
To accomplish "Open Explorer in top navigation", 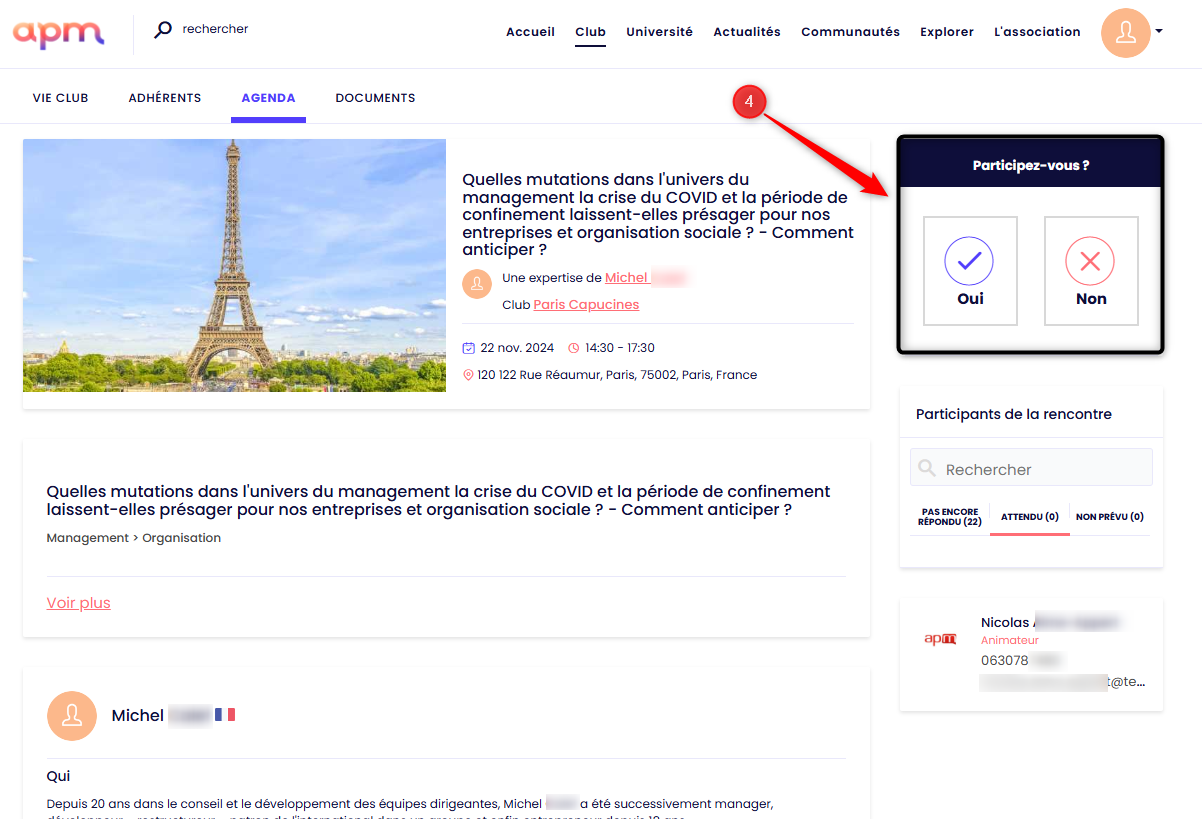I will pos(947,32).
